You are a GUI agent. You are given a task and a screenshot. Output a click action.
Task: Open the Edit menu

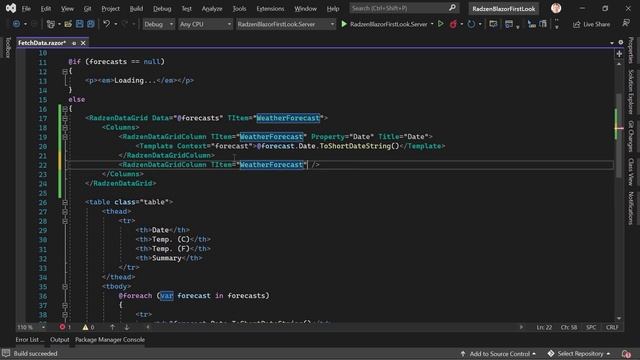point(46,9)
